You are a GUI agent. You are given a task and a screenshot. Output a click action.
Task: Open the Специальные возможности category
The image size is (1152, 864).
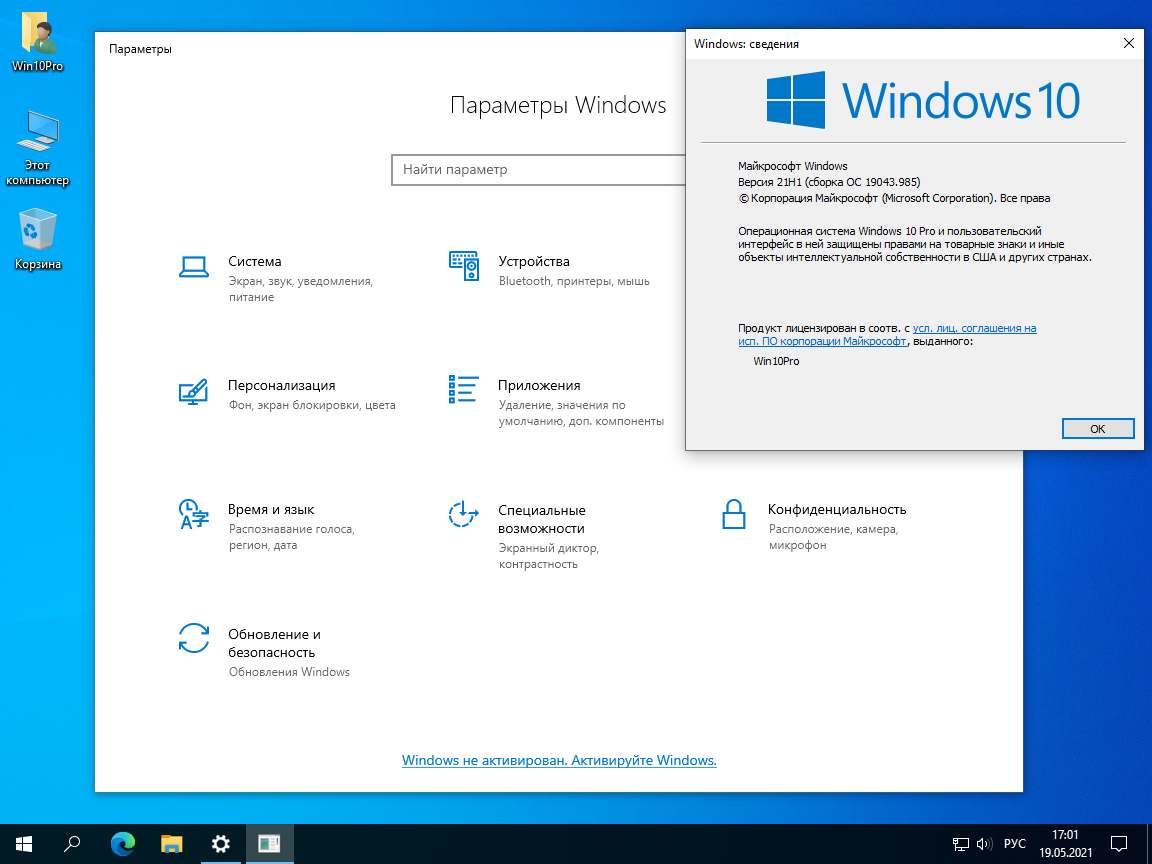click(x=525, y=536)
